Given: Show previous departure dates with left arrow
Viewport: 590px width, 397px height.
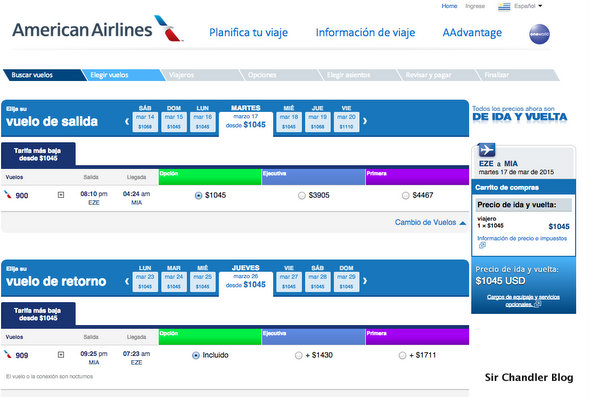Looking at the screenshot, I should [127, 122].
